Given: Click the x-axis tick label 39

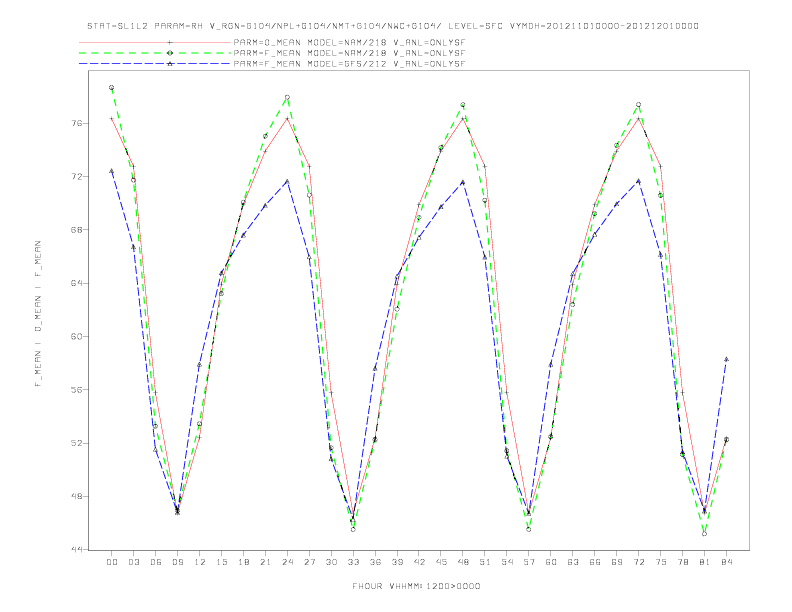Looking at the screenshot, I should click(397, 562).
